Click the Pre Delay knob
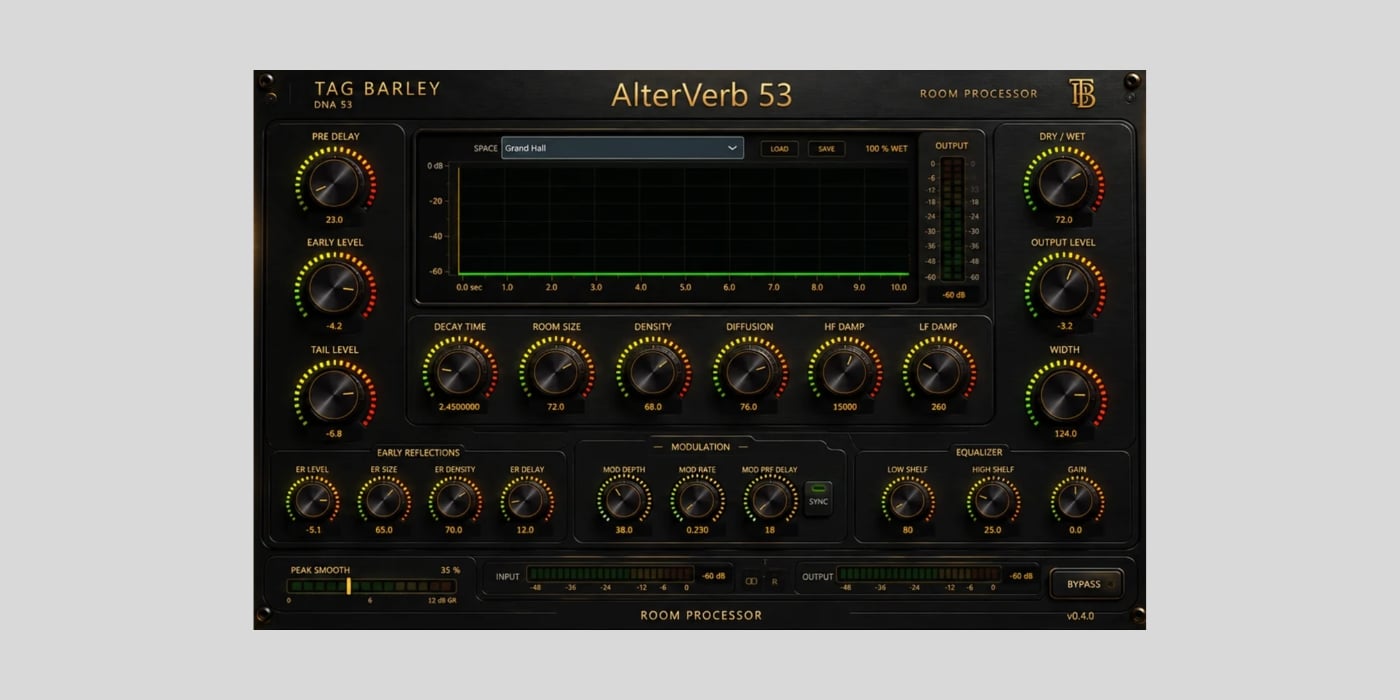 (x=335, y=183)
